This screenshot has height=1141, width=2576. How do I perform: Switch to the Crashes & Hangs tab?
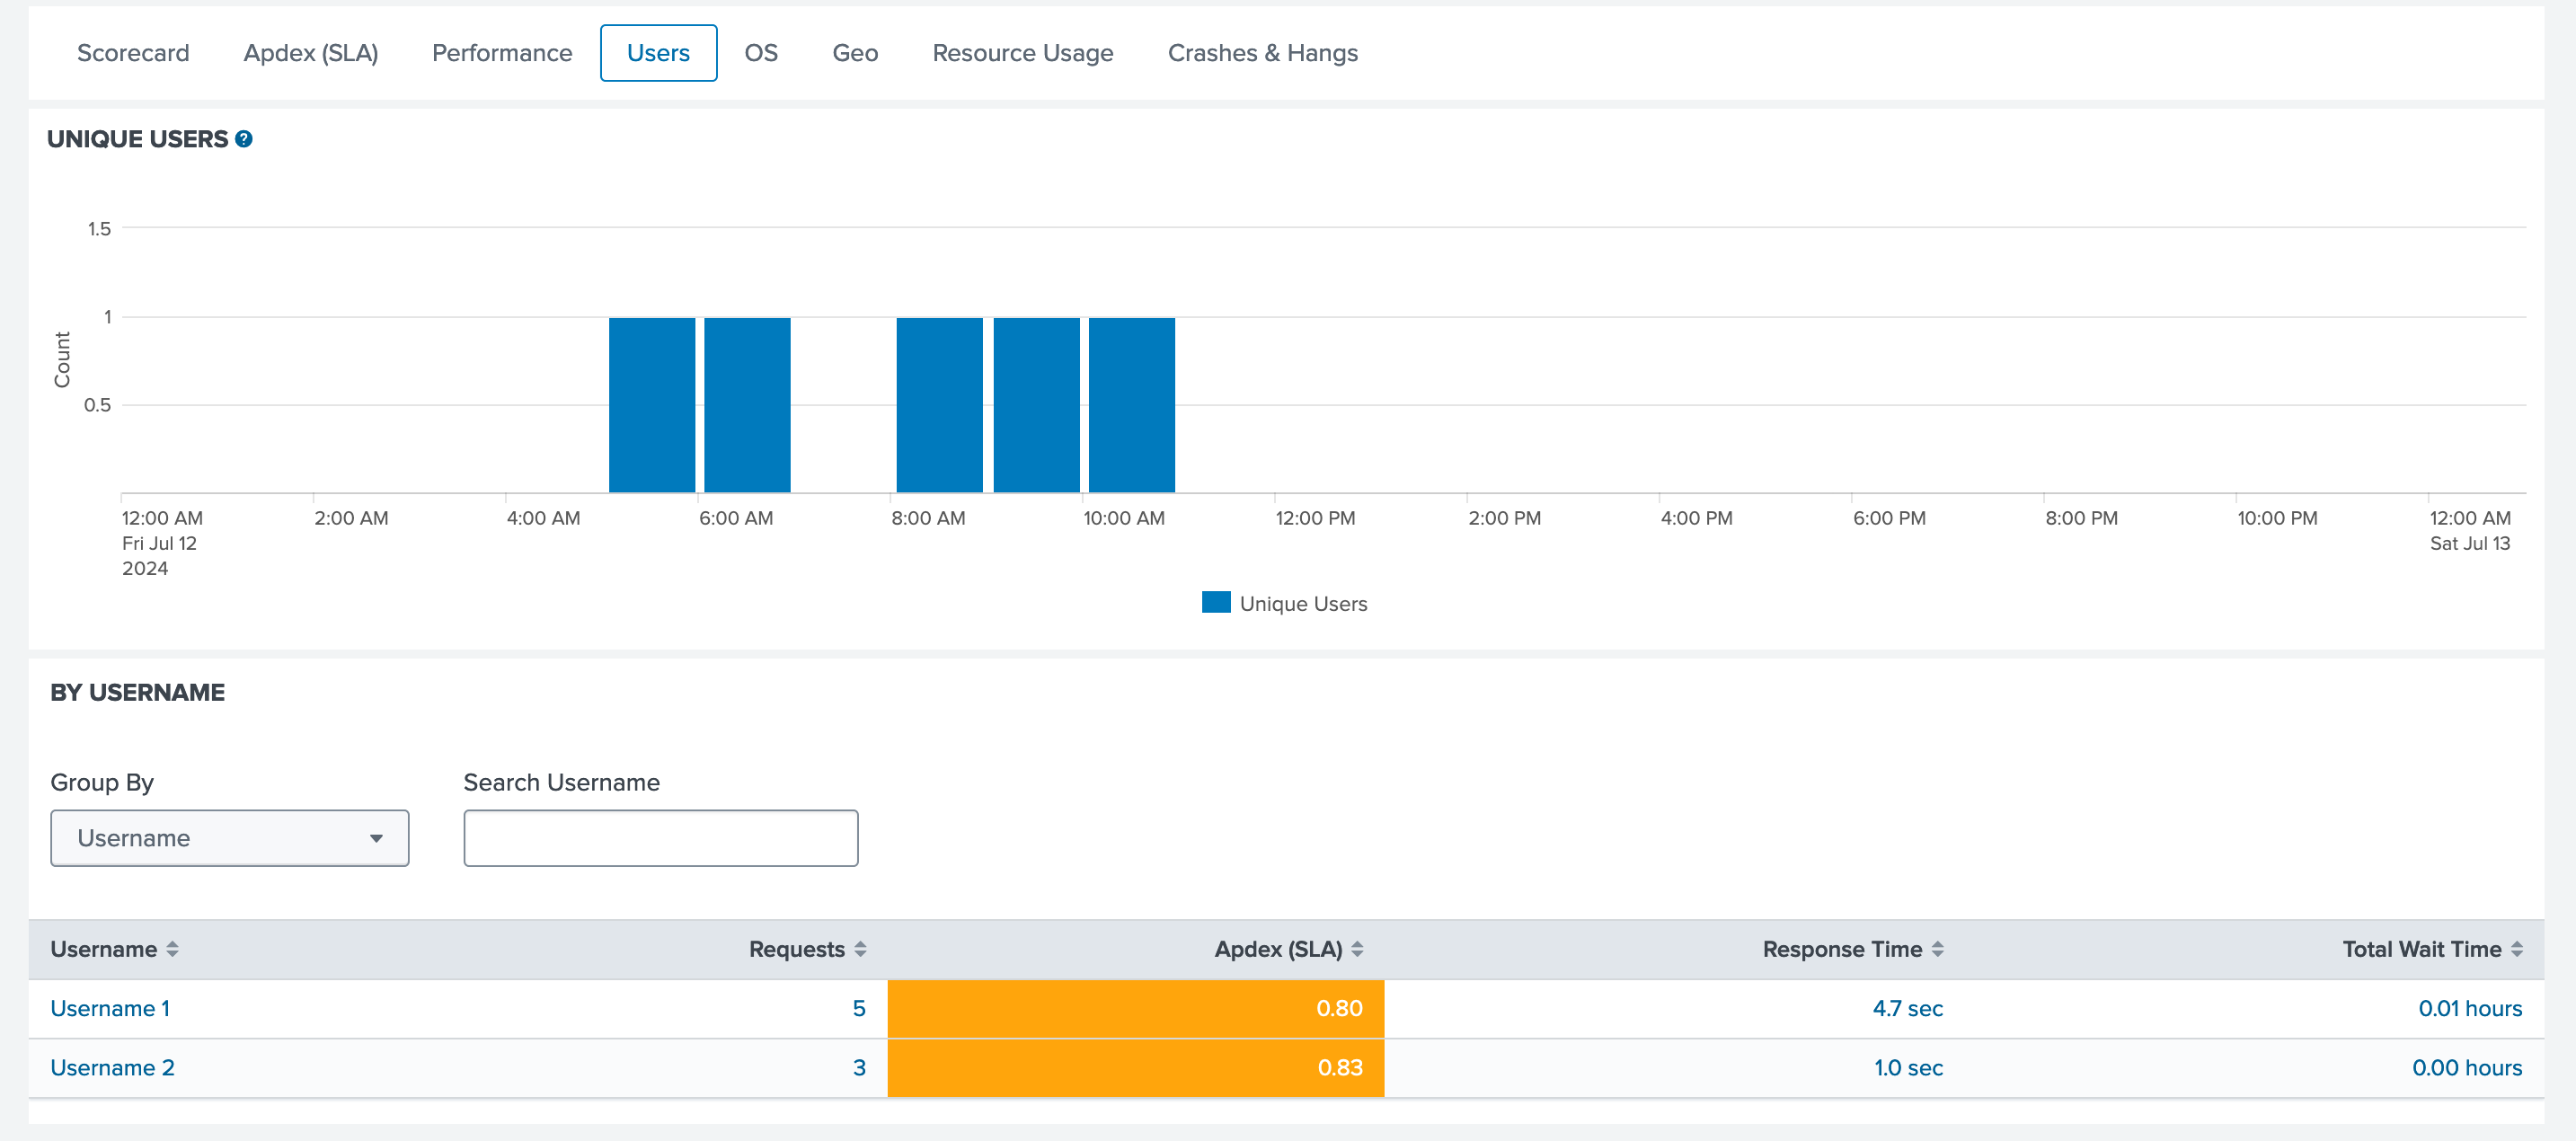(1262, 53)
